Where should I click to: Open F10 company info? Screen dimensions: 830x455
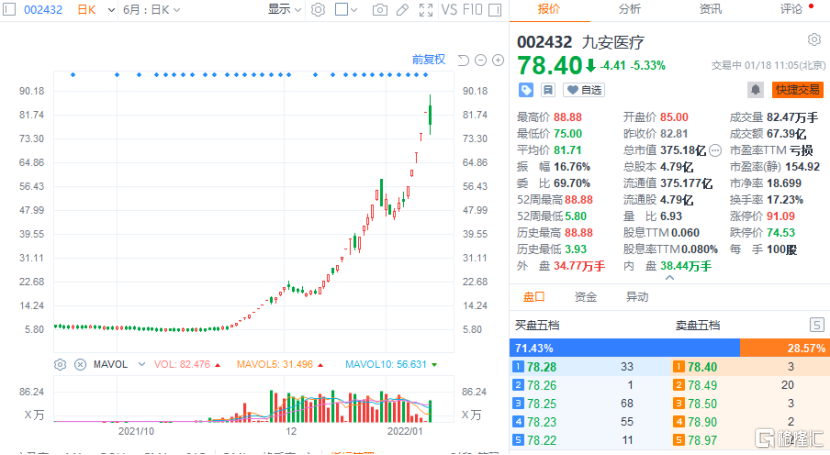[x=472, y=10]
